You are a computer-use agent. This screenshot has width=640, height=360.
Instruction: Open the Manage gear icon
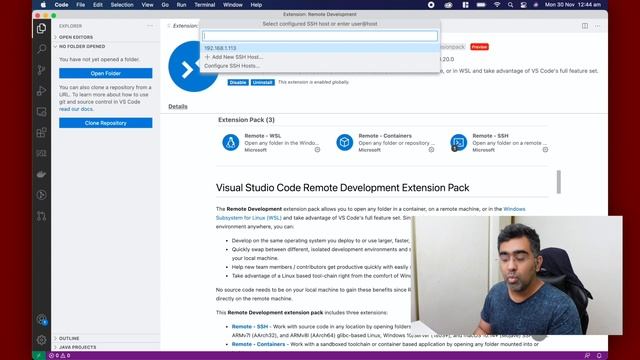point(41,340)
